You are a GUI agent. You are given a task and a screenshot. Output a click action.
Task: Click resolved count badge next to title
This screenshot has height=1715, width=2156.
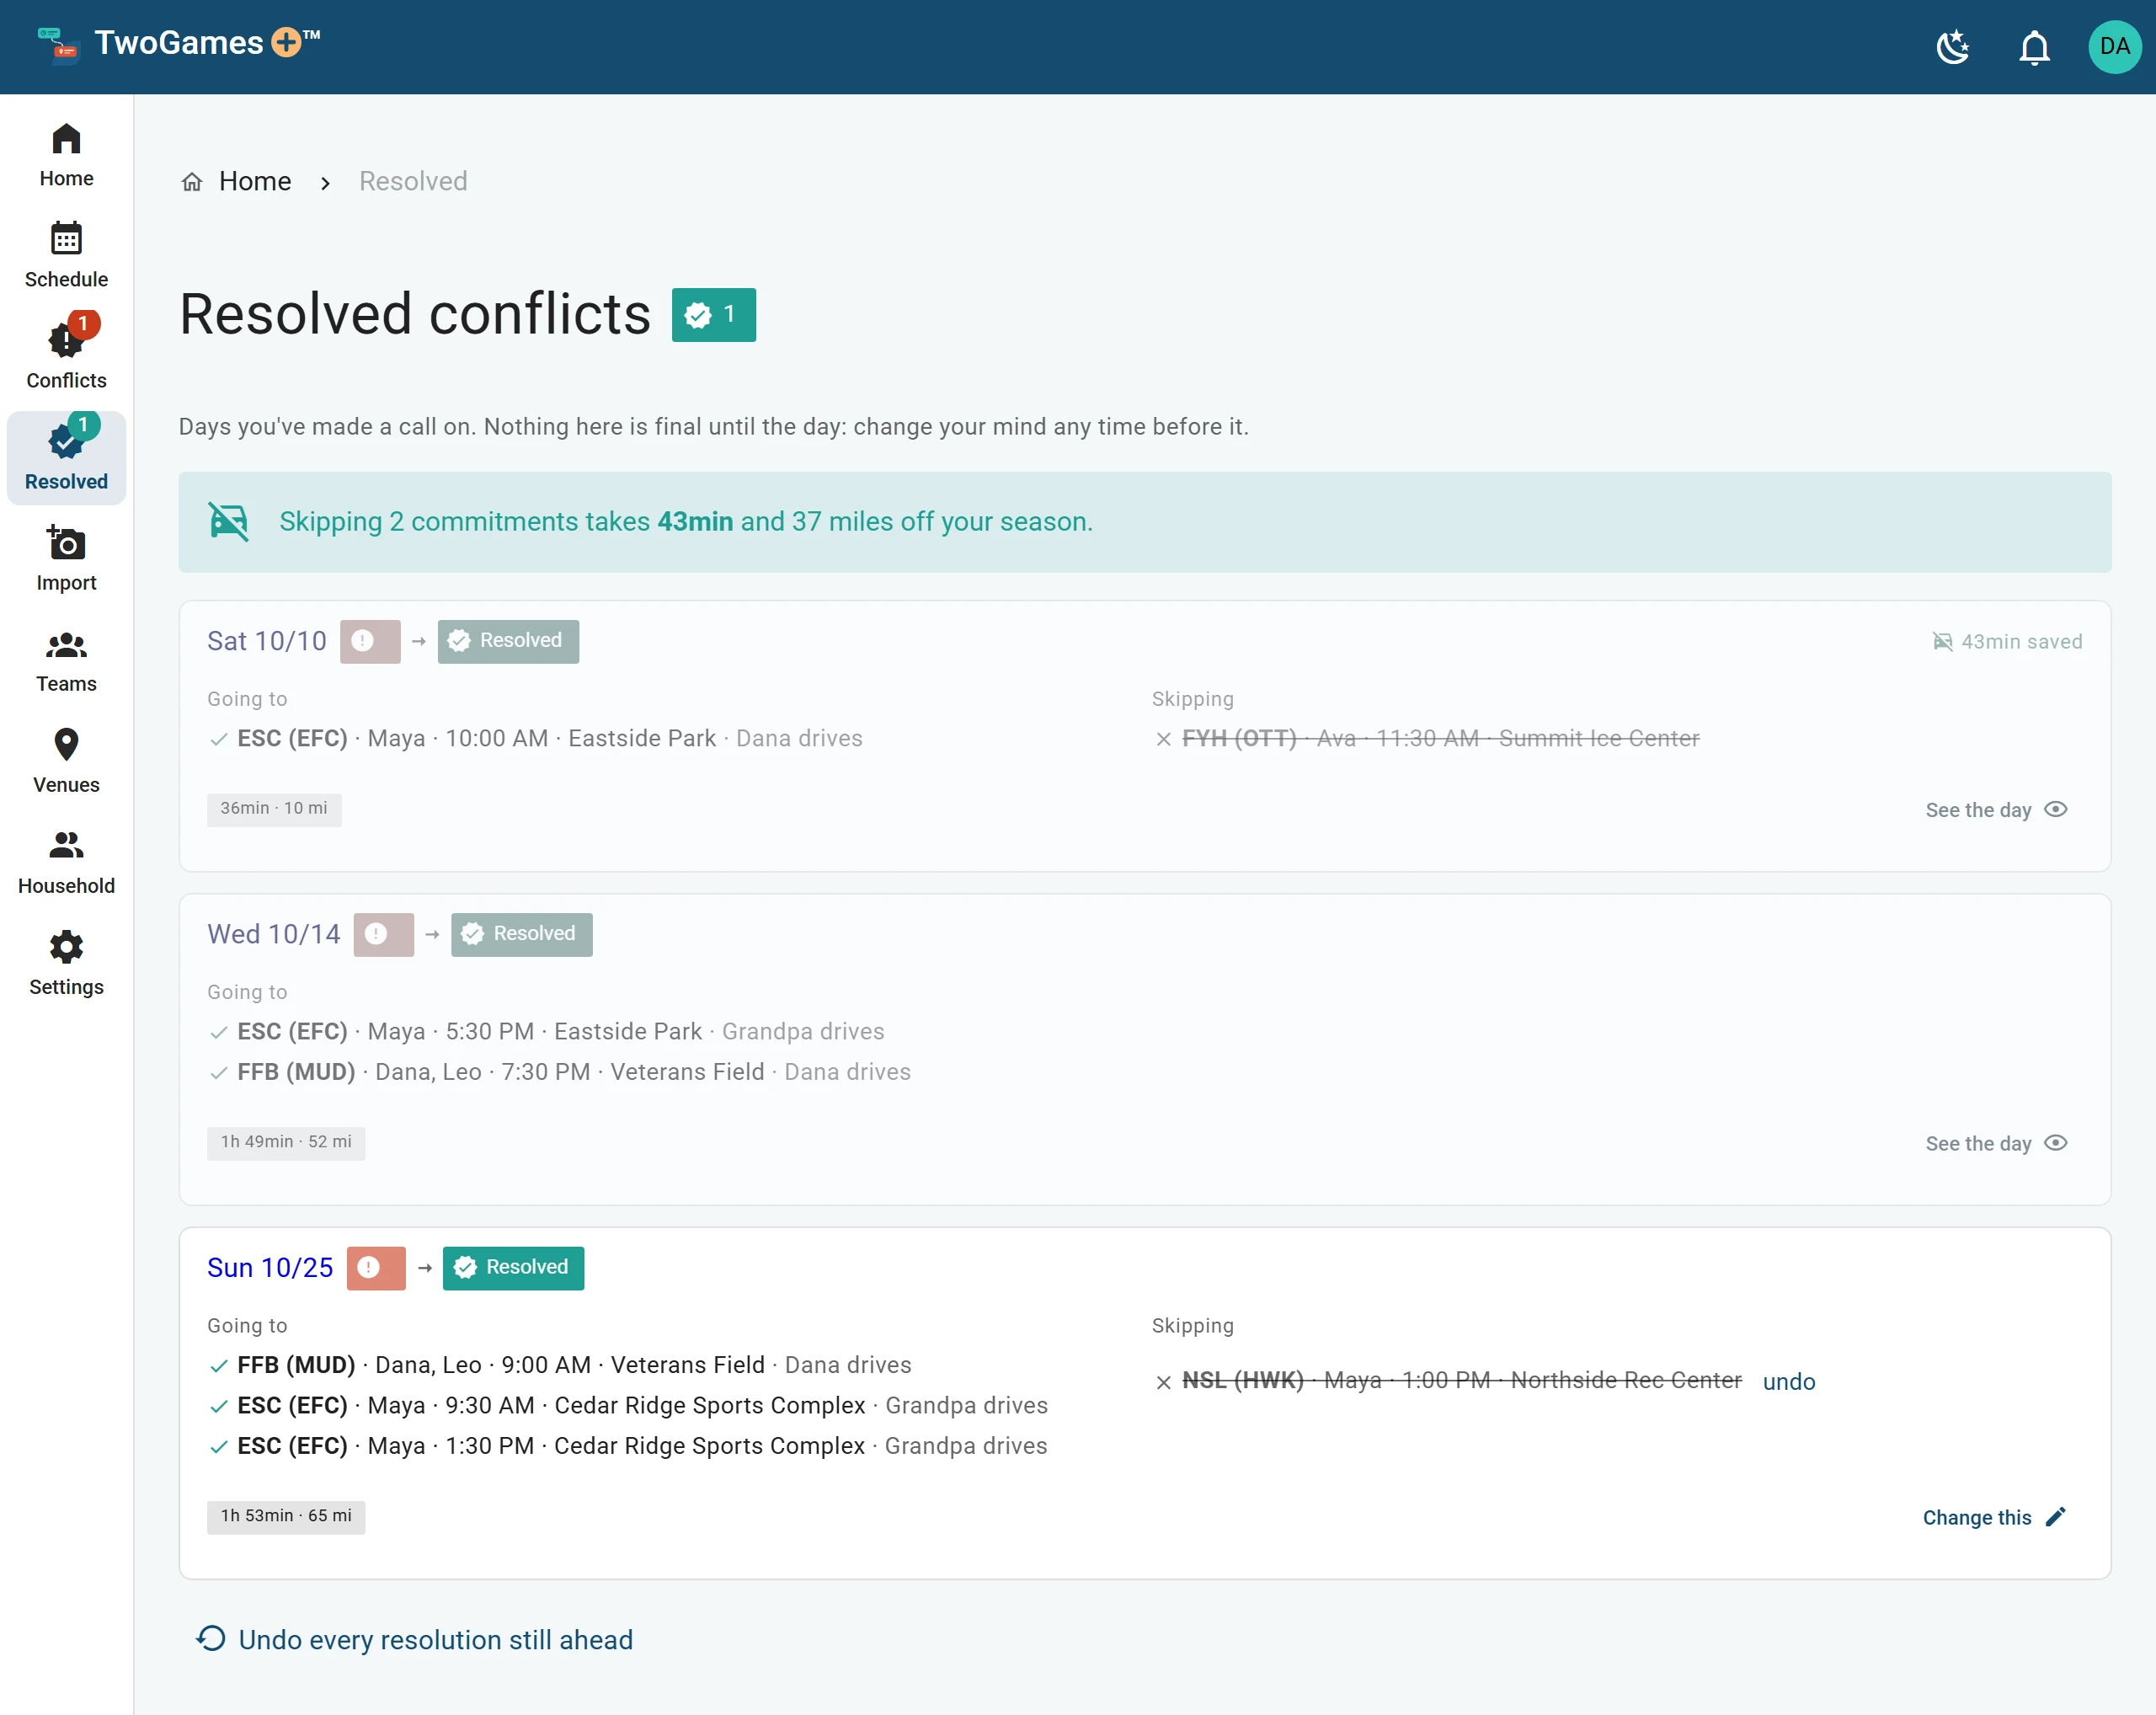click(713, 315)
